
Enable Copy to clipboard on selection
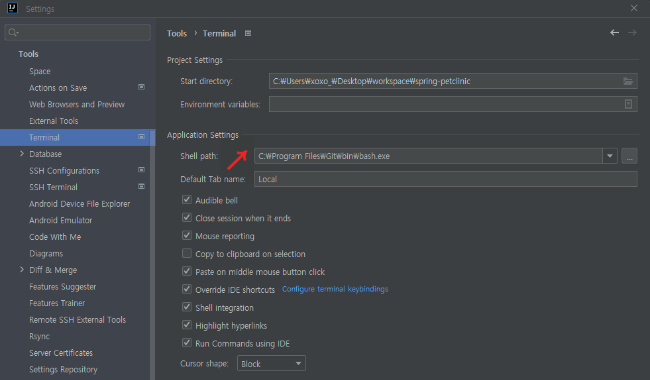point(187,253)
